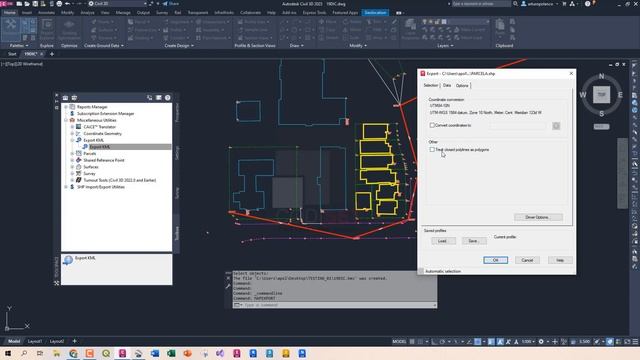This screenshot has height=360, width=640.
Task: Toggle the MODEL space button in the status bar
Action: (399, 342)
